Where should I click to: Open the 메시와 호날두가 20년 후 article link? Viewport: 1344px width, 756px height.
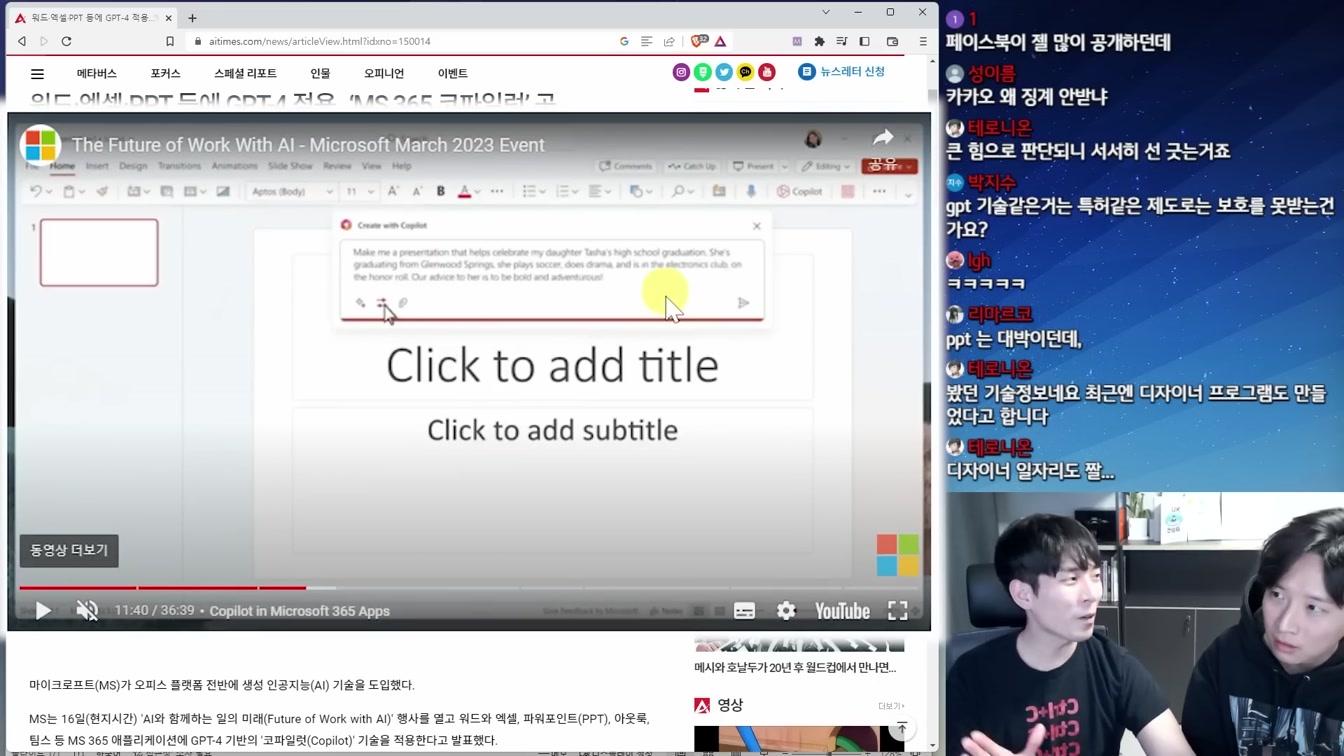coord(795,667)
